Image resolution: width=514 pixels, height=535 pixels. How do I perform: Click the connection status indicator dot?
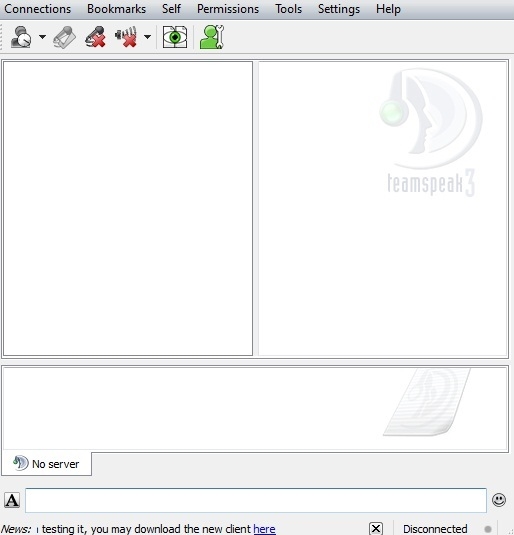[x=488, y=529]
